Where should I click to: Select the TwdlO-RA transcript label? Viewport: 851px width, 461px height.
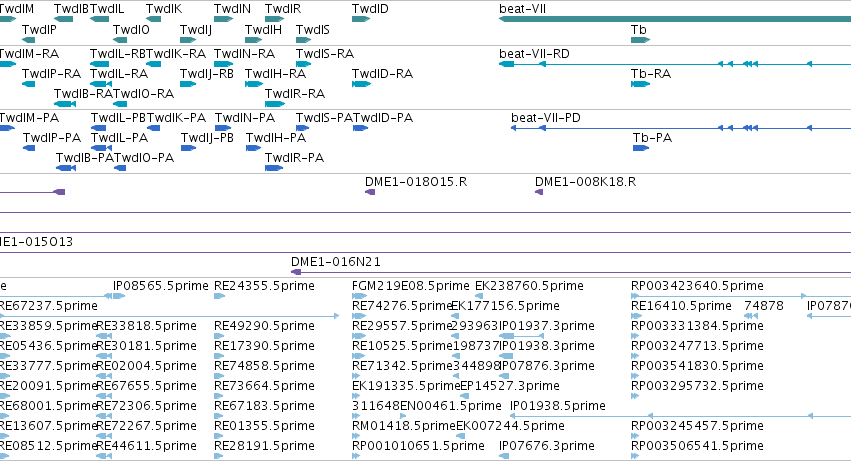pos(143,93)
